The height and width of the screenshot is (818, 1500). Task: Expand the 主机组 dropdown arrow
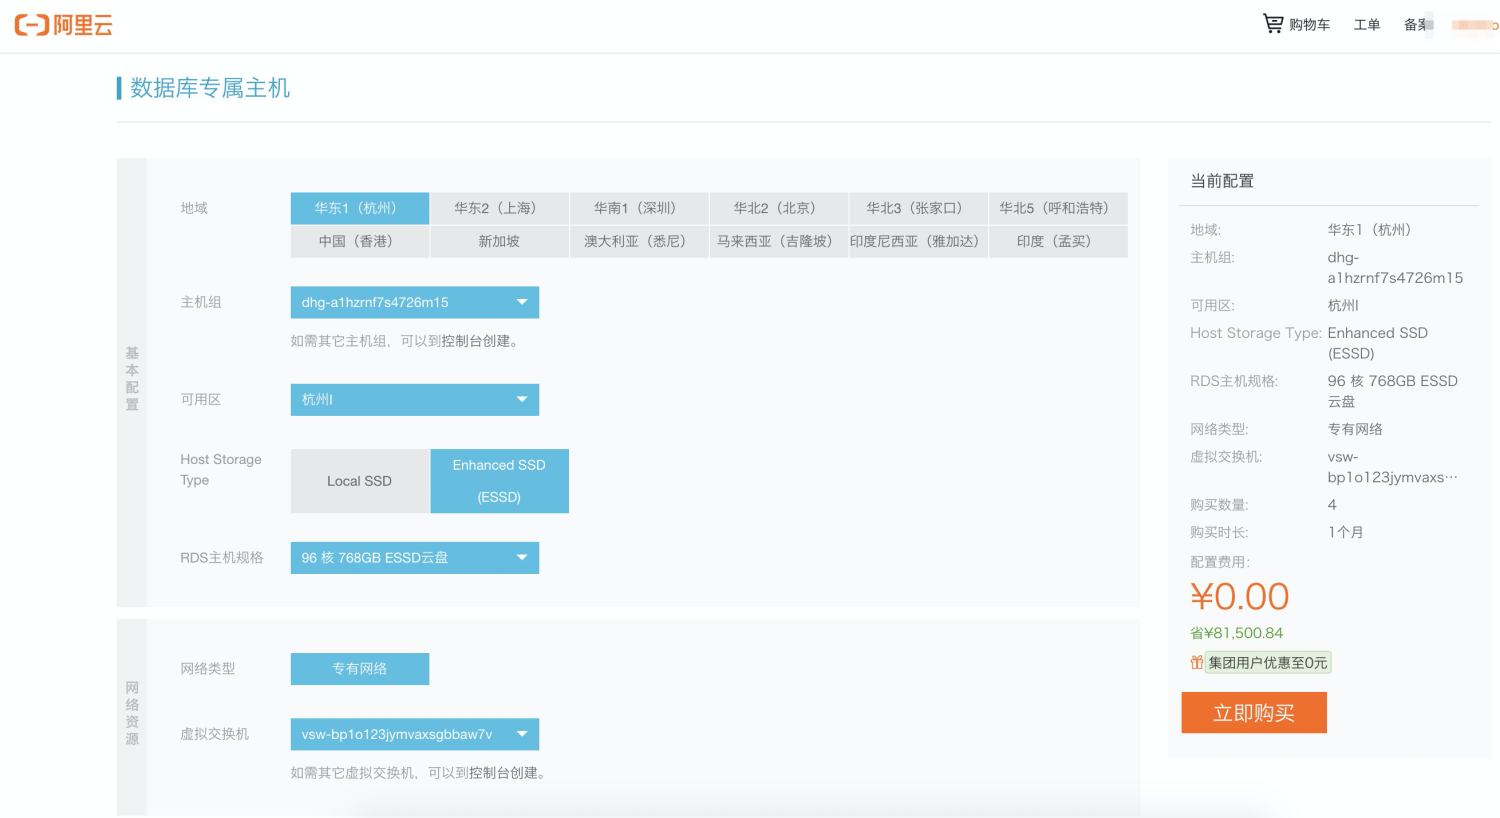(522, 302)
